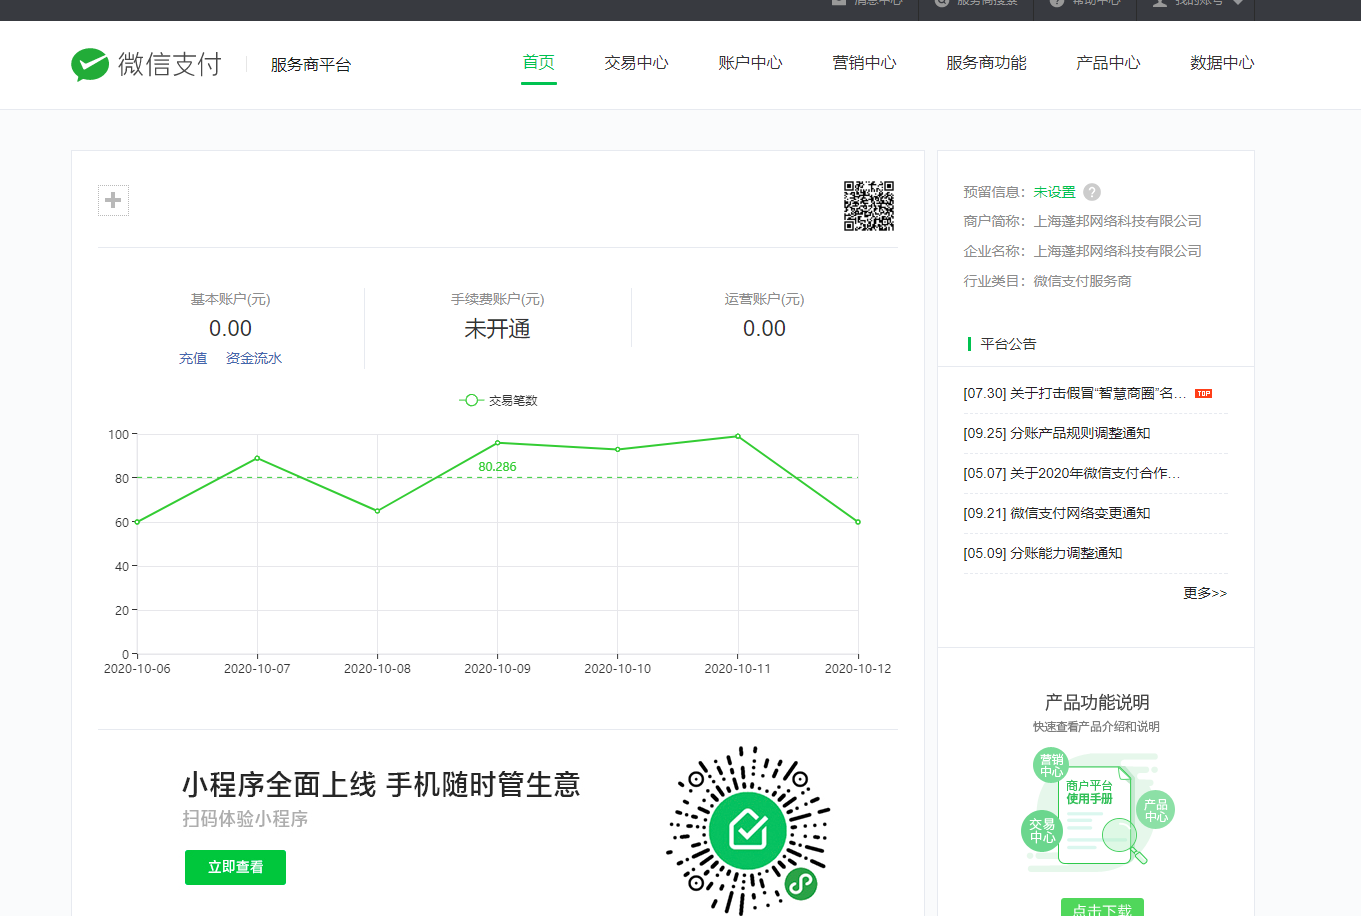1361x916 pixels.
Task: Click the 微信支付服务商 industry category text
Action: pos(1082,281)
